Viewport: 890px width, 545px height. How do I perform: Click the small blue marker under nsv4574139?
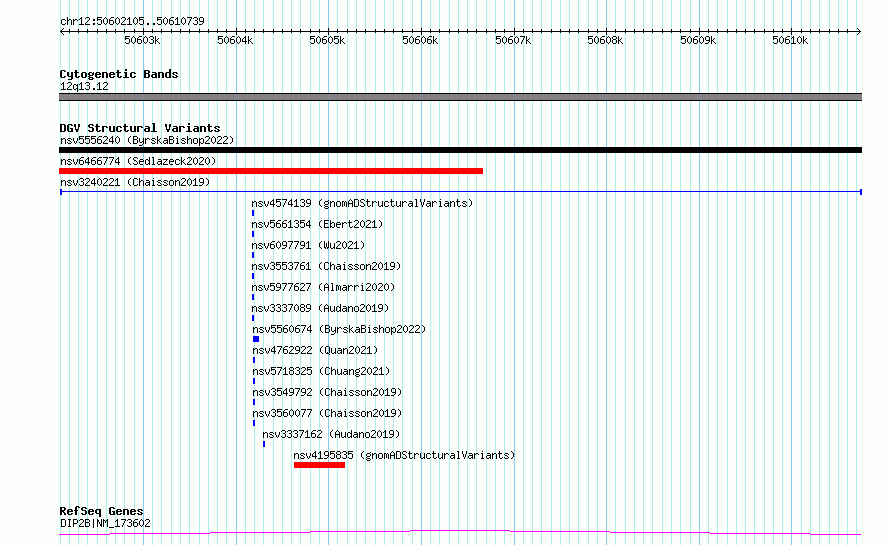click(x=253, y=213)
